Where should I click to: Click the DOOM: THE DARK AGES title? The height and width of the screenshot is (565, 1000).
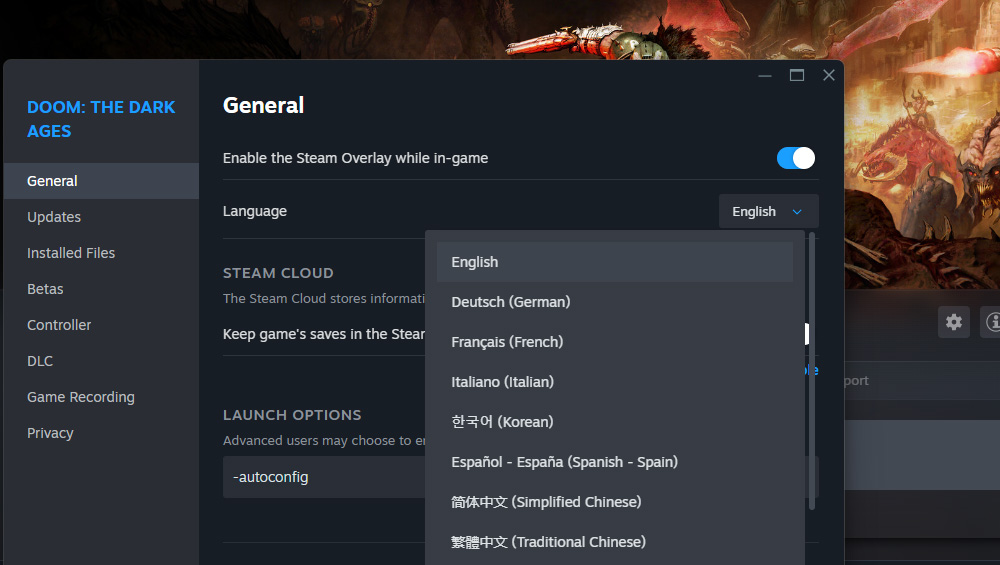tap(101, 119)
